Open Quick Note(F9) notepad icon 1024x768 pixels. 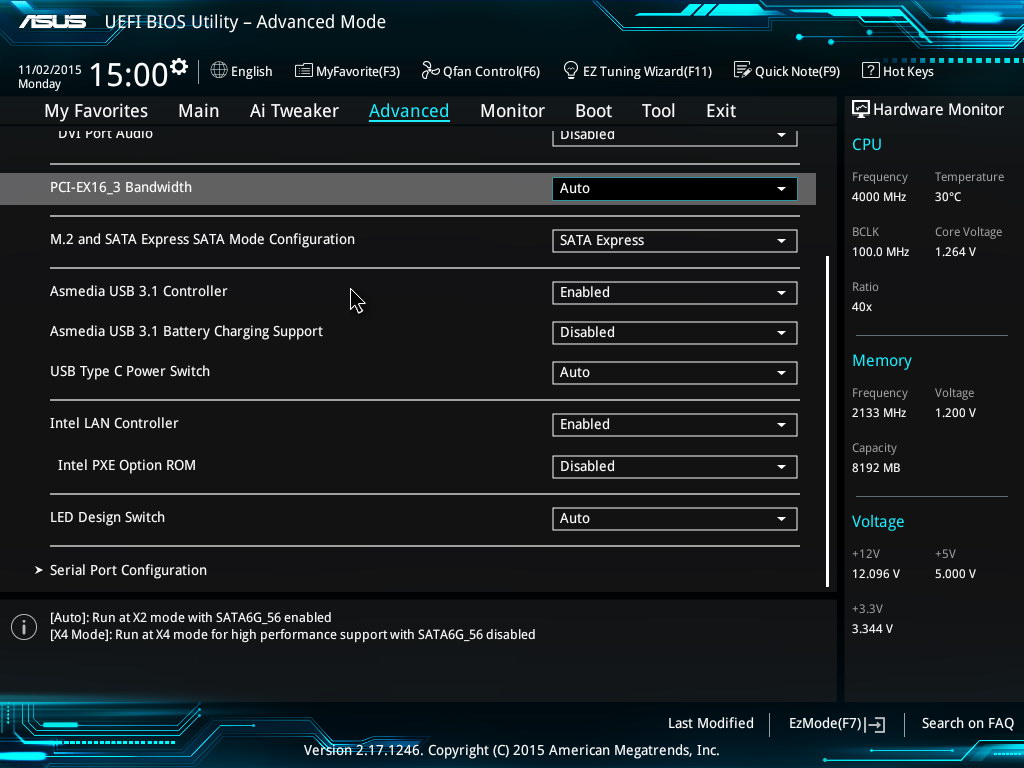pos(742,71)
